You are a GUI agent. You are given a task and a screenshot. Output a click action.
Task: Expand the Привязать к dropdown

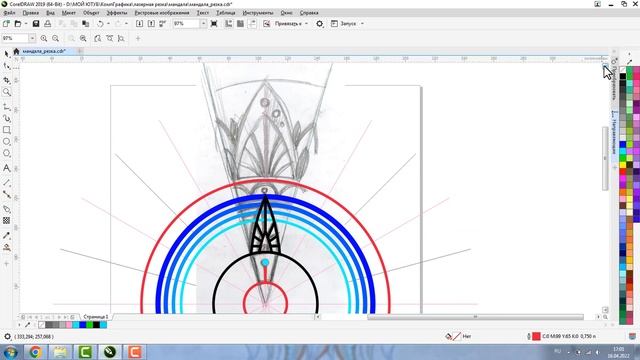(307, 24)
